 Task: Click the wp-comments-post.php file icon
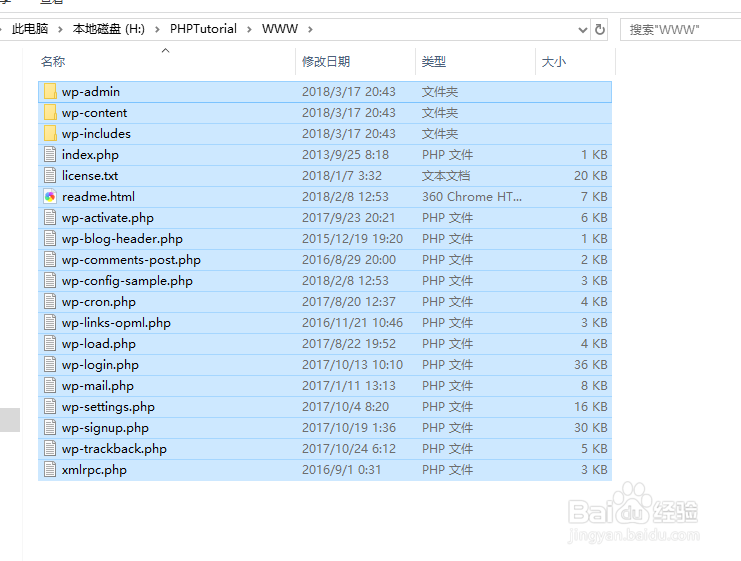(x=50, y=259)
